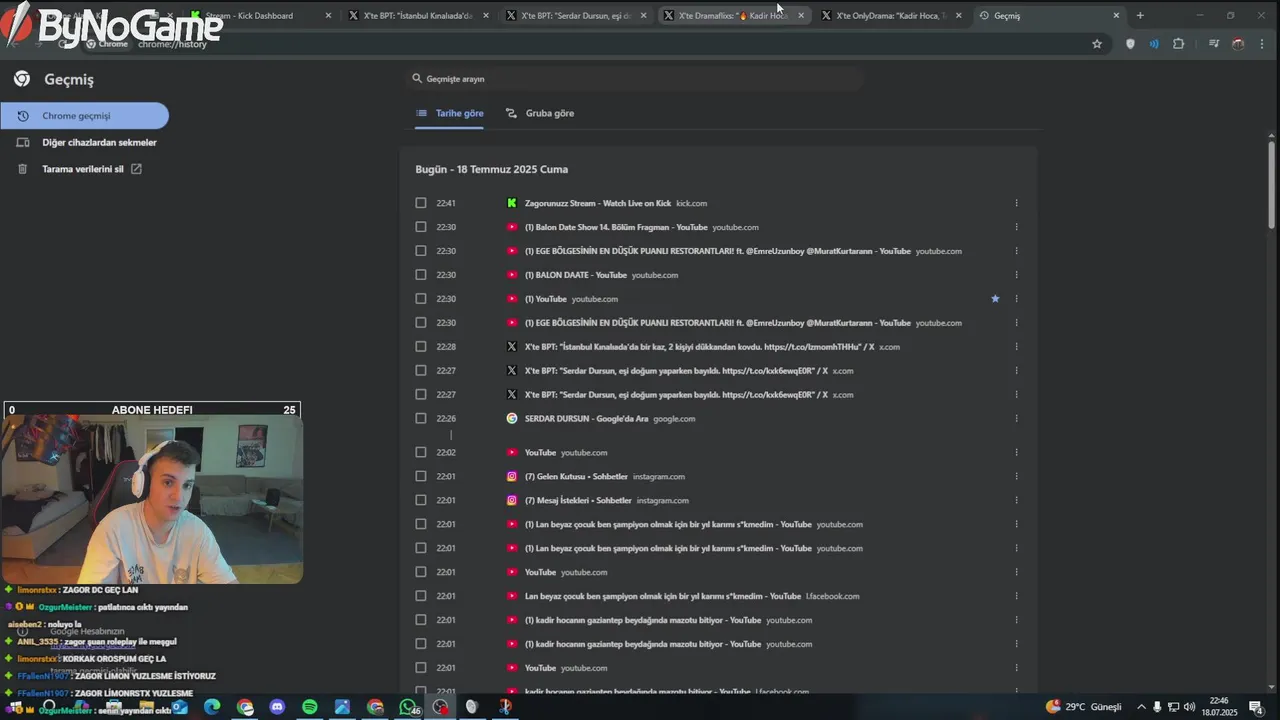
Task: Close the X'te Dramaflixs tab
Action: tap(801, 15)
